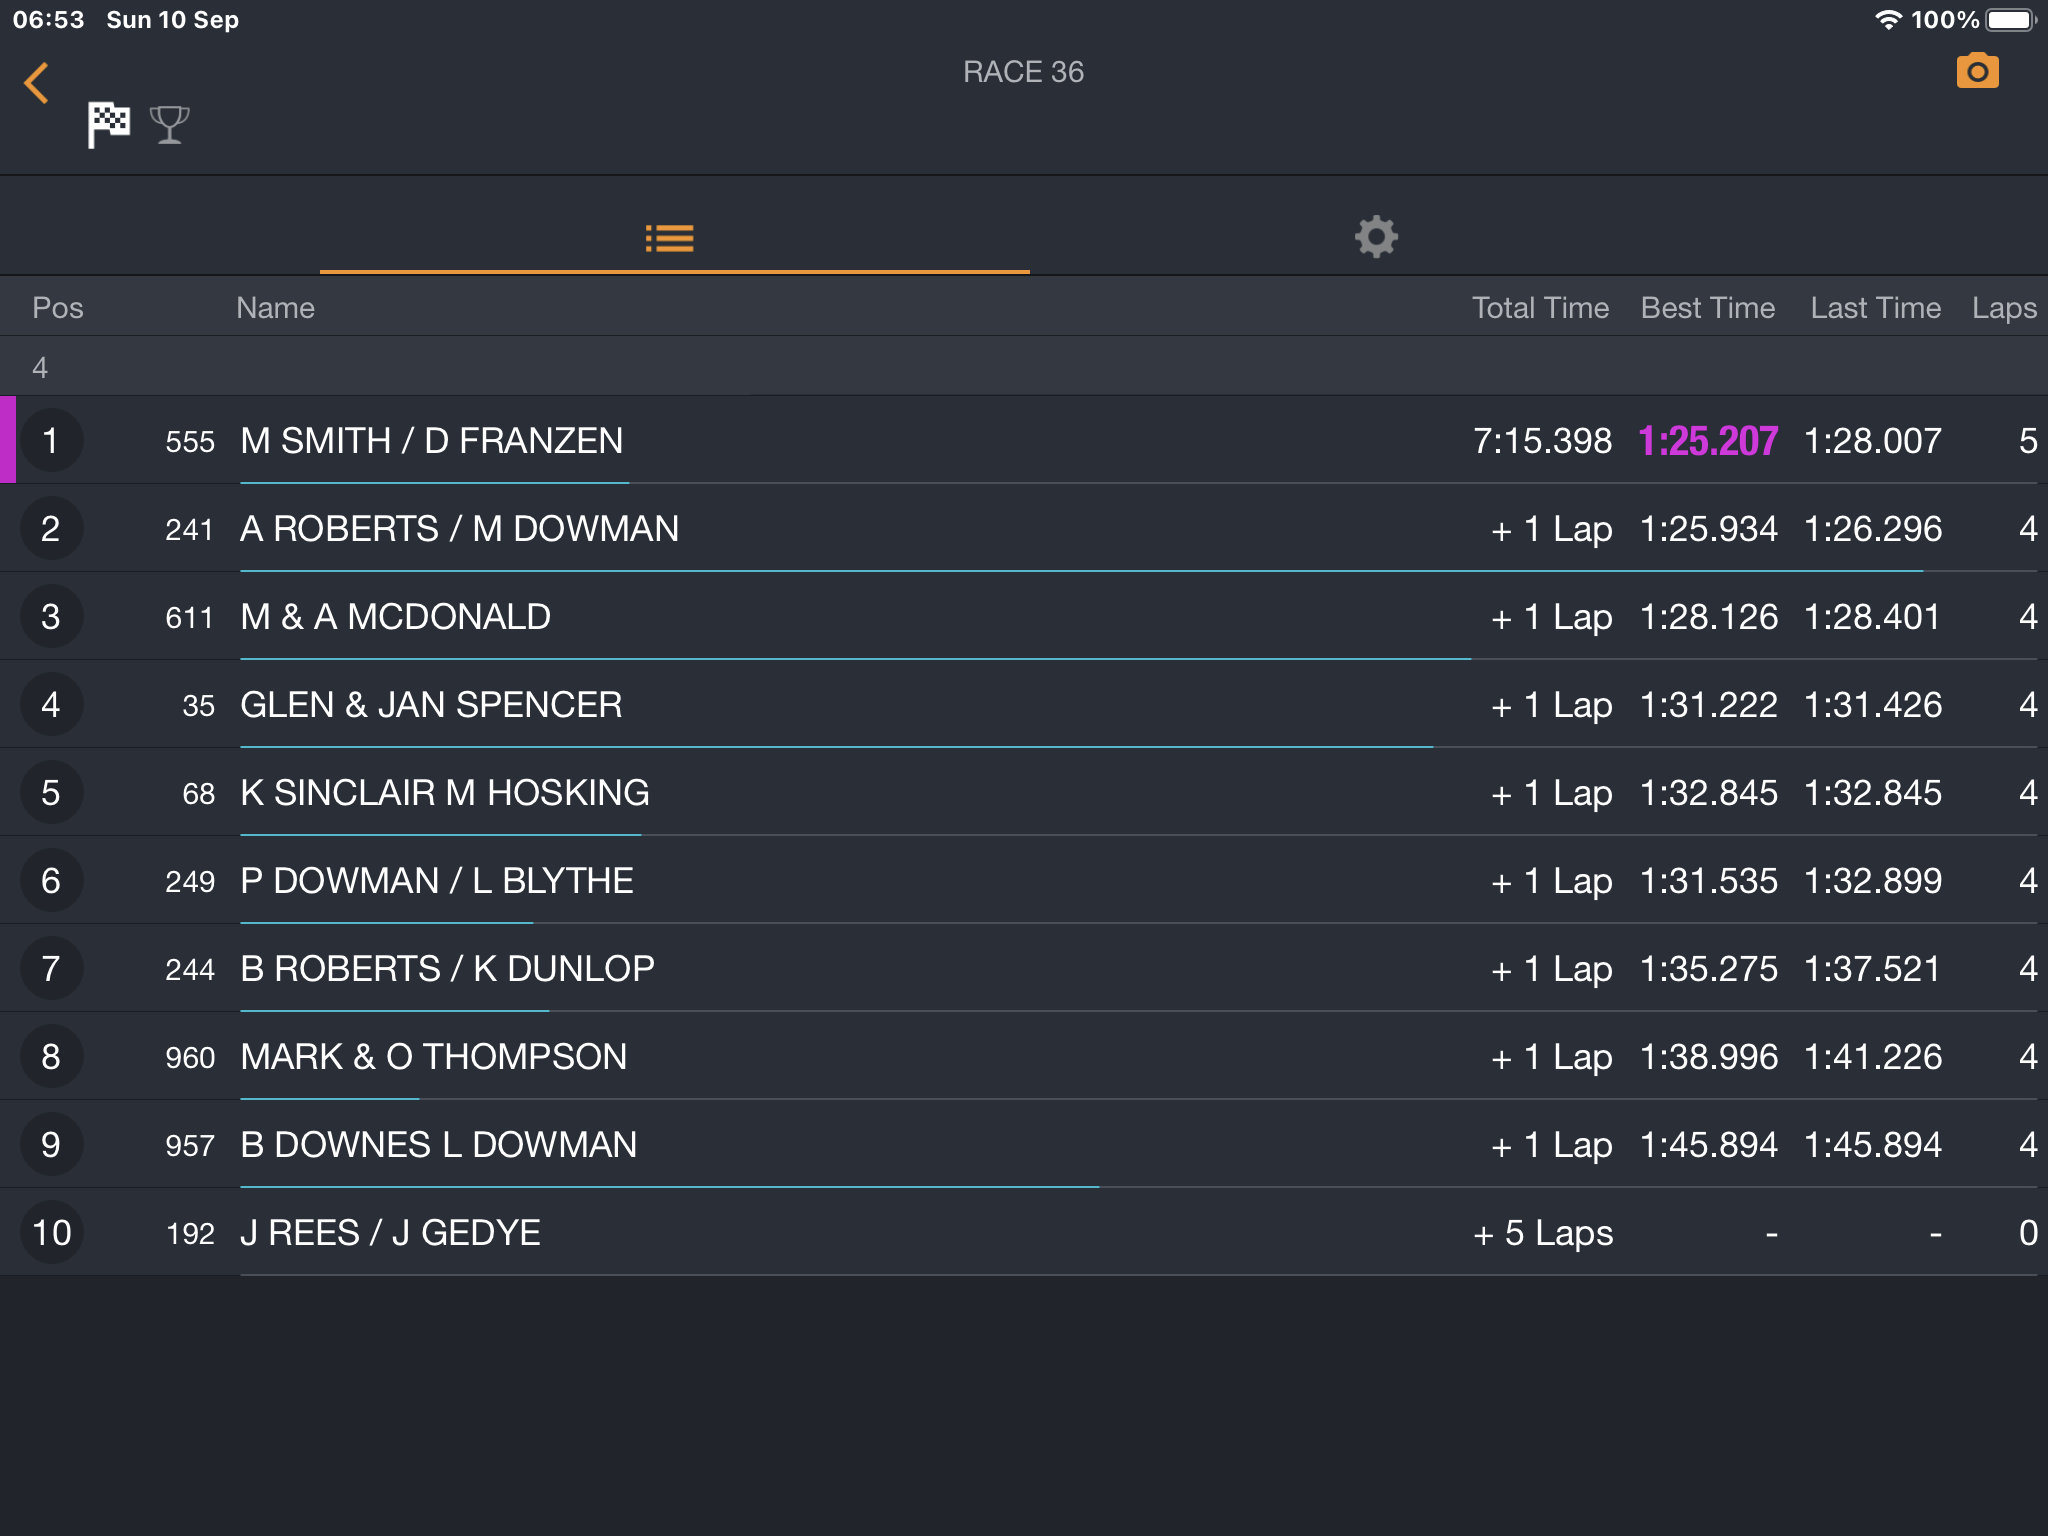Select the trophy icon
Image resolution: width=2048 pixels, height=1536 pixels.
point(169,125)
